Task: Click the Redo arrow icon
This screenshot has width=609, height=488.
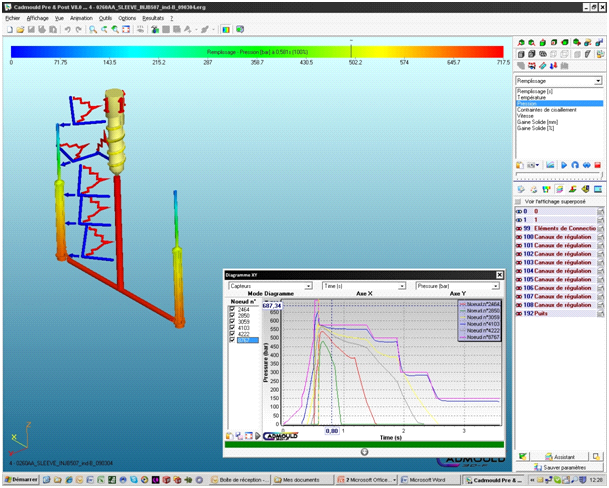Action: [x=78, y=30]
